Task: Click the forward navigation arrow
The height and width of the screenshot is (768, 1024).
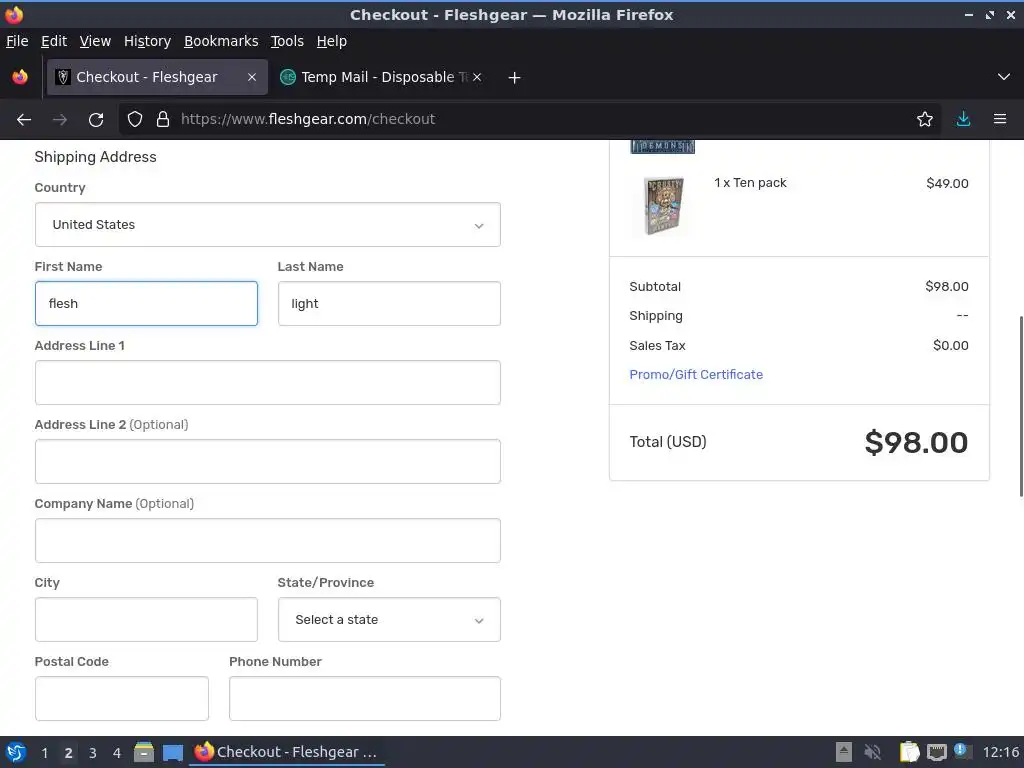Action: (60, 120)
